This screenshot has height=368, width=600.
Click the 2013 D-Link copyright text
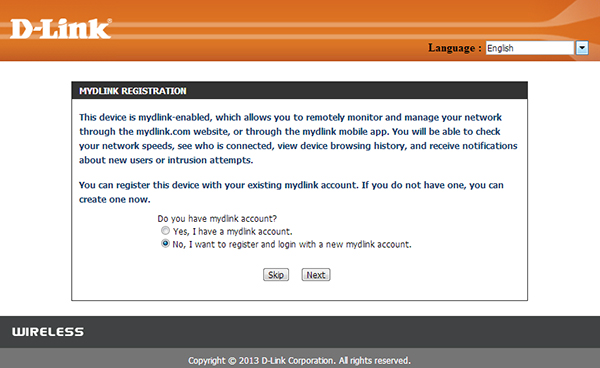[299, 361]
